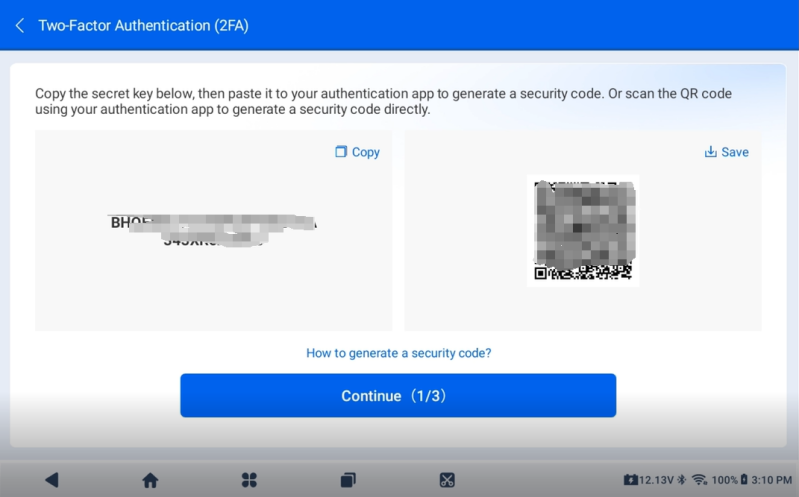Image resolution: width=799 pixels, height=497 pixels.
Task: Click the Copy icon beside the secret key
Action: click(x=341, y=152)
